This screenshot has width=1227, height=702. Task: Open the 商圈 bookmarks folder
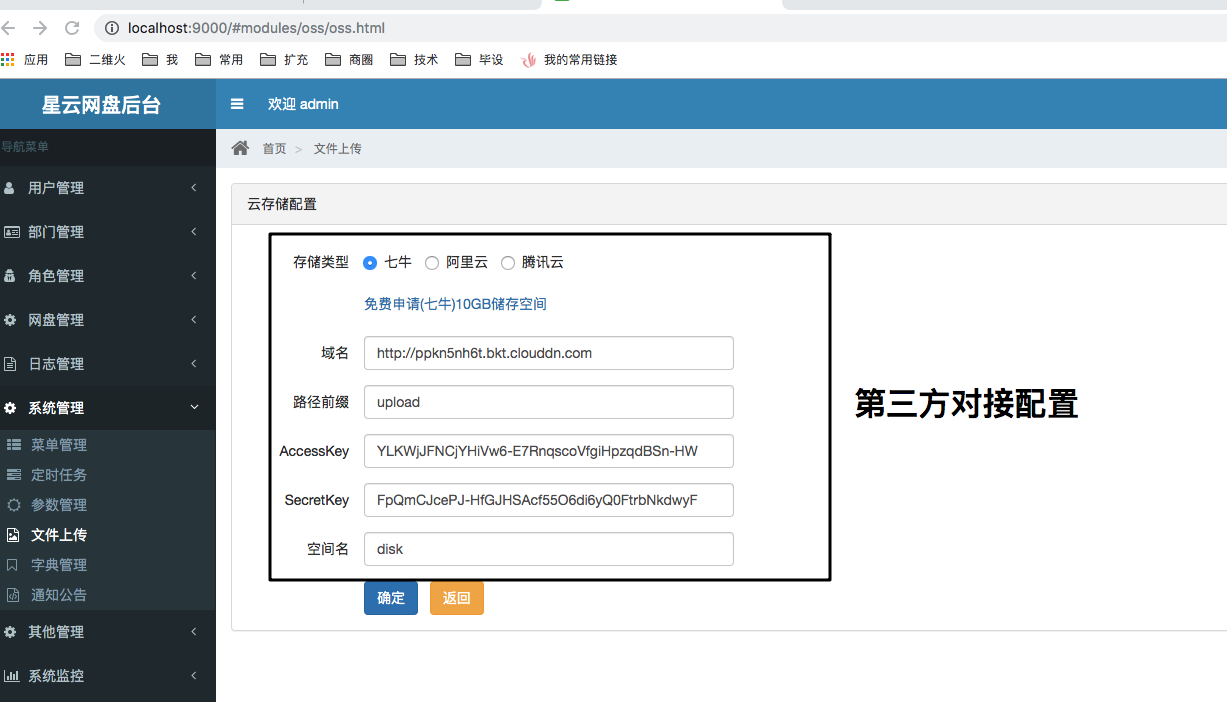(x=349, y=60)
